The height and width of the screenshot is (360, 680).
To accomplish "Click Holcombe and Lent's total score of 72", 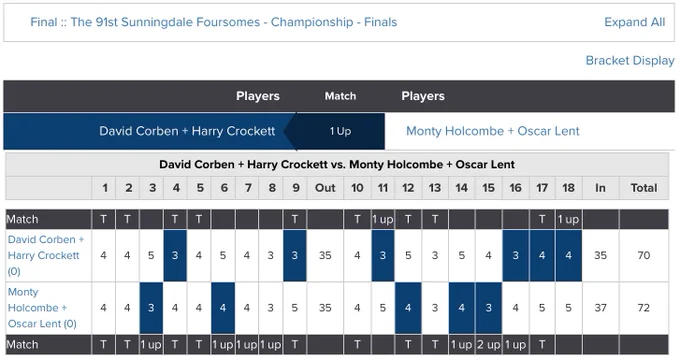I will 644,308.
